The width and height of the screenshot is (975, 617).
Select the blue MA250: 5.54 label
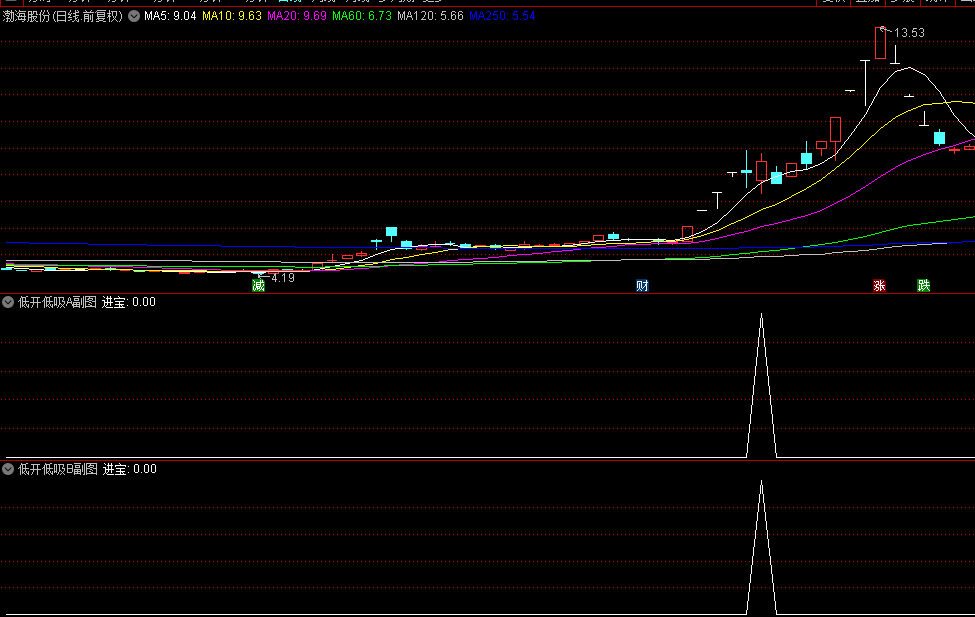[502, 16]
